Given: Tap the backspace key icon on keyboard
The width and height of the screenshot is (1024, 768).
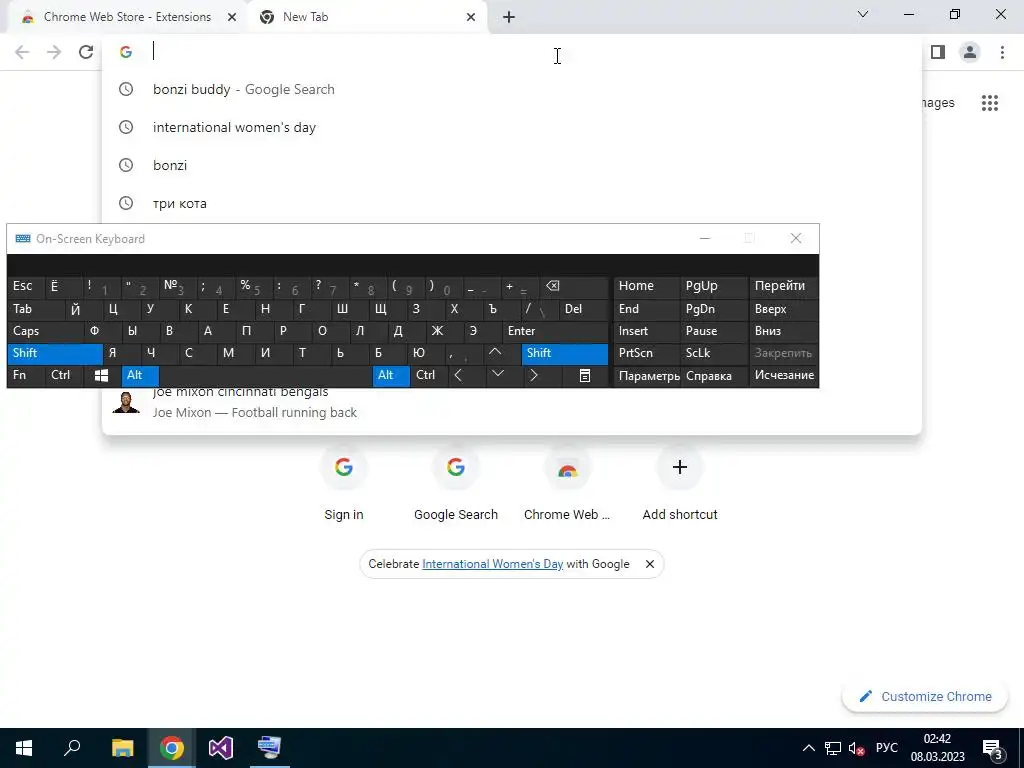Looking at the screenshot, I should click(x=574, y=286).
